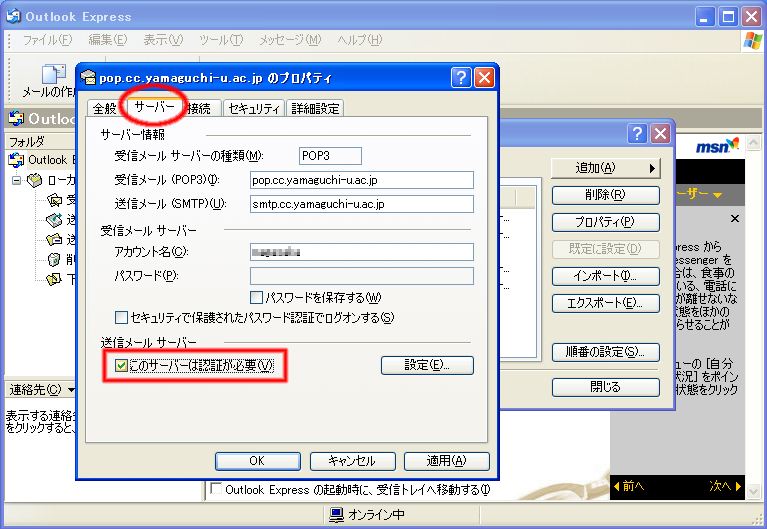Enable secure password authentication logon checkbox
767x529 pixels.
click(x=121, y=318)
